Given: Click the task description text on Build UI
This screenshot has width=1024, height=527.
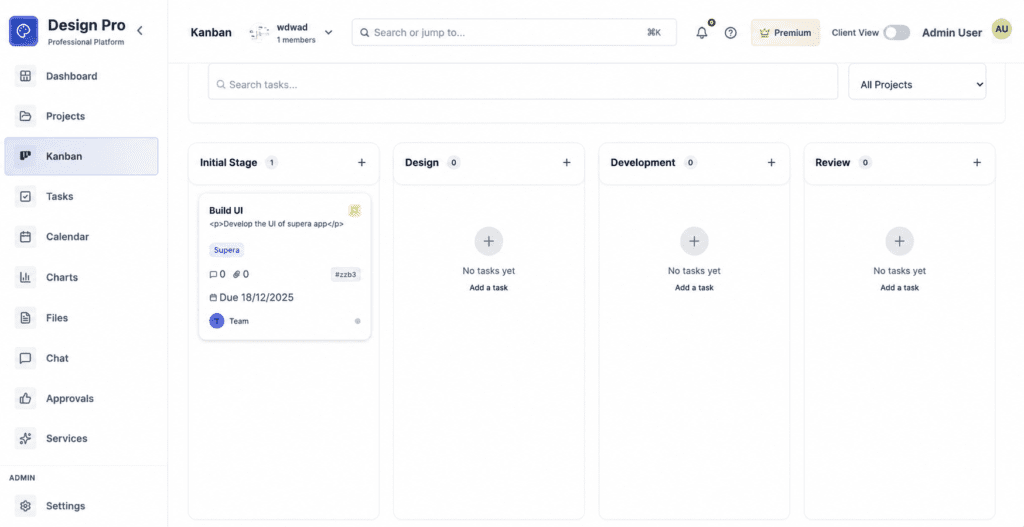Looking at the screenshot, I should tap(276, 223).
